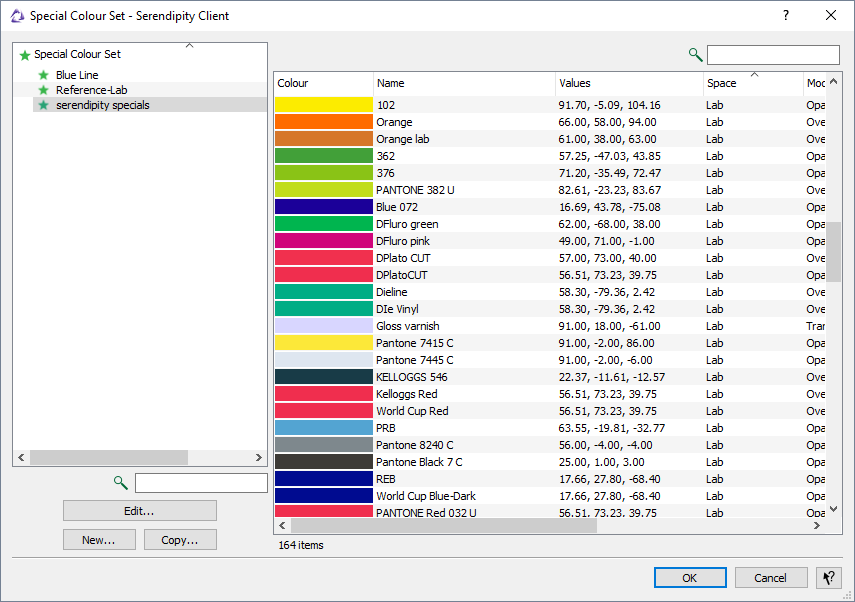Select the Reference-Lab colour set
This screenshot has height=602, width=855.
(x=92, y=90)
